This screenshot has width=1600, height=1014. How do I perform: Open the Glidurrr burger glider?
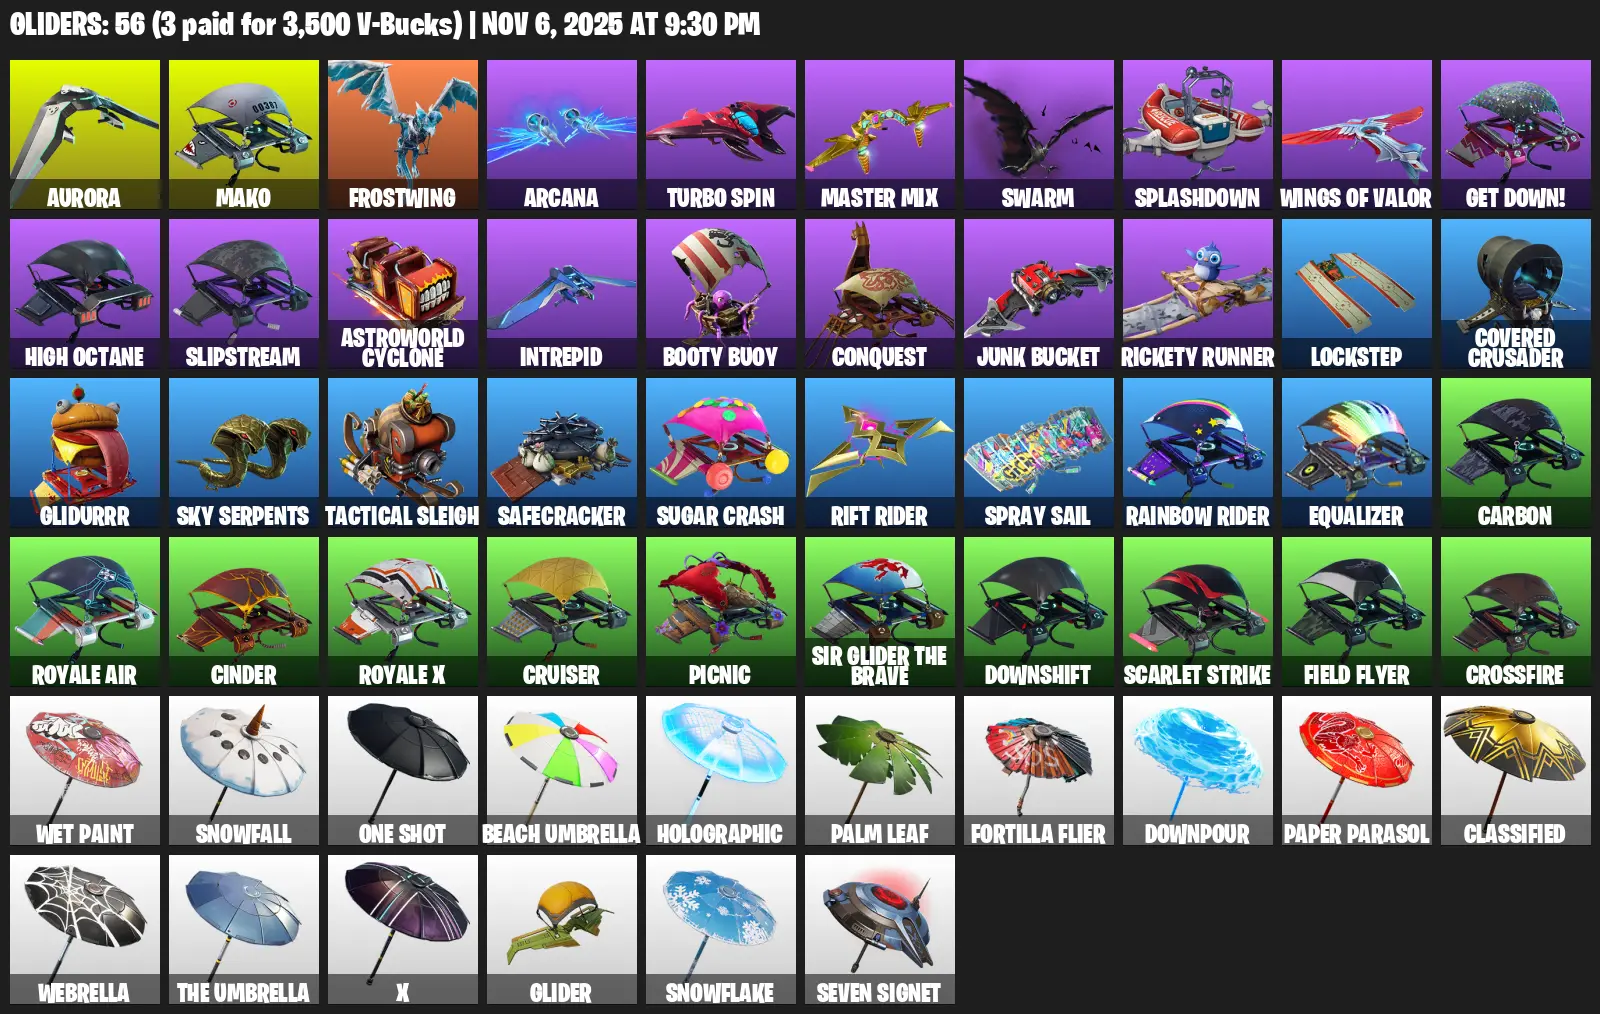coord(85,453)
